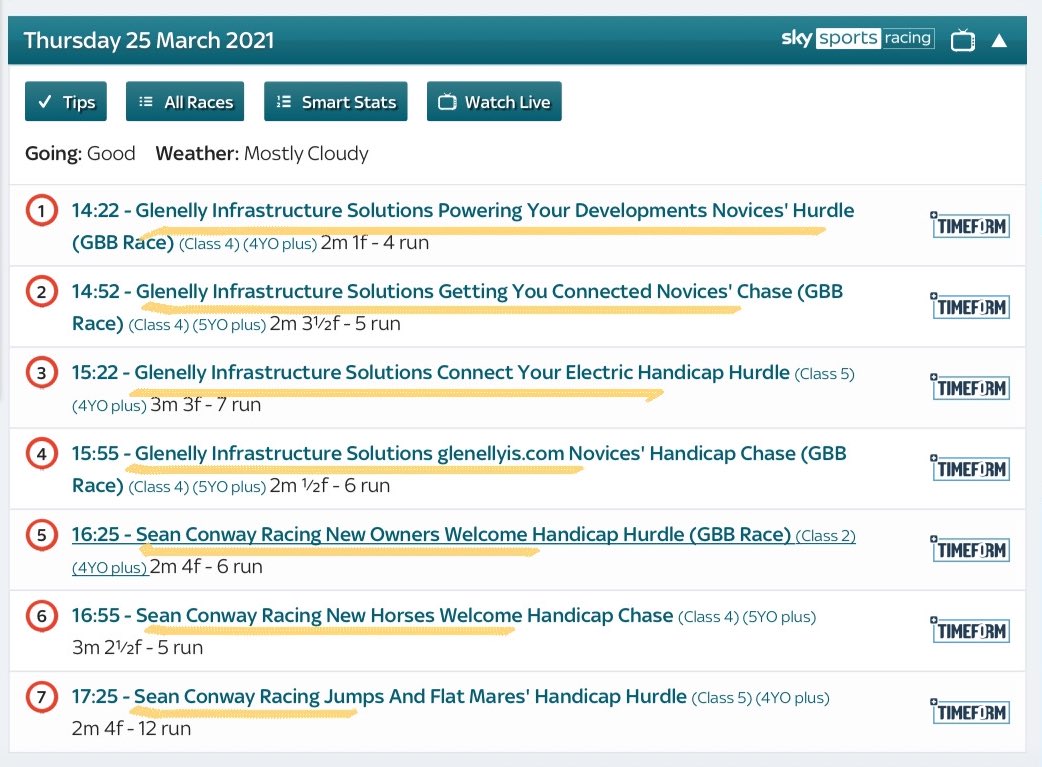Click Timeform icon for the 15:55 race

coord(970,469)
